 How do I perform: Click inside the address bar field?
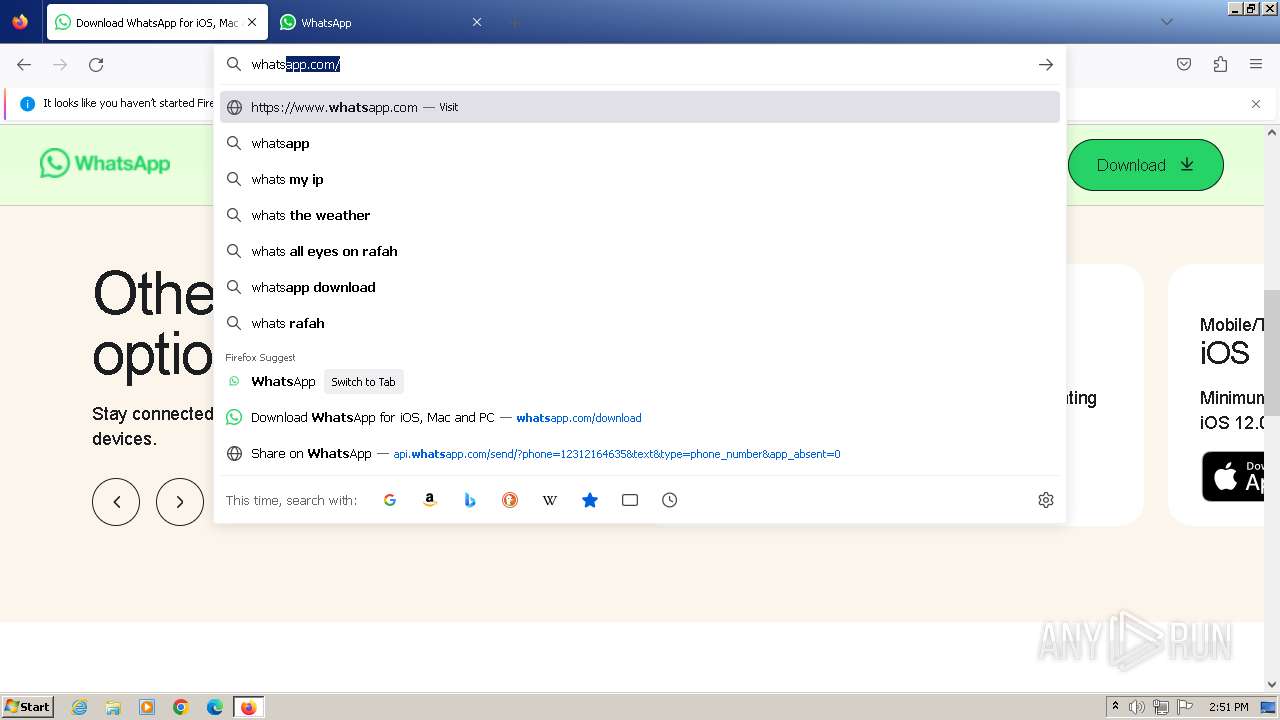click(x=640, y=64)
